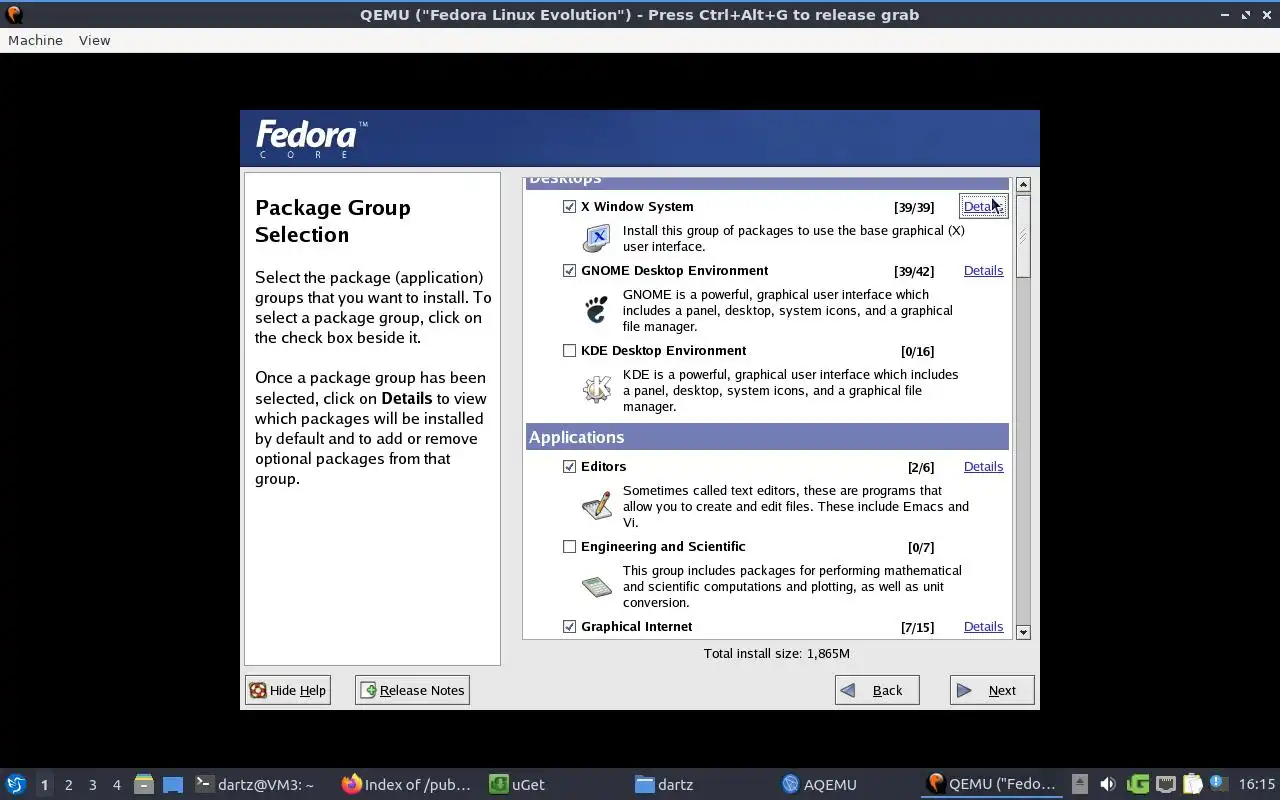
Task: Click the volume speaker tray icon
Action: (1107, 784)
